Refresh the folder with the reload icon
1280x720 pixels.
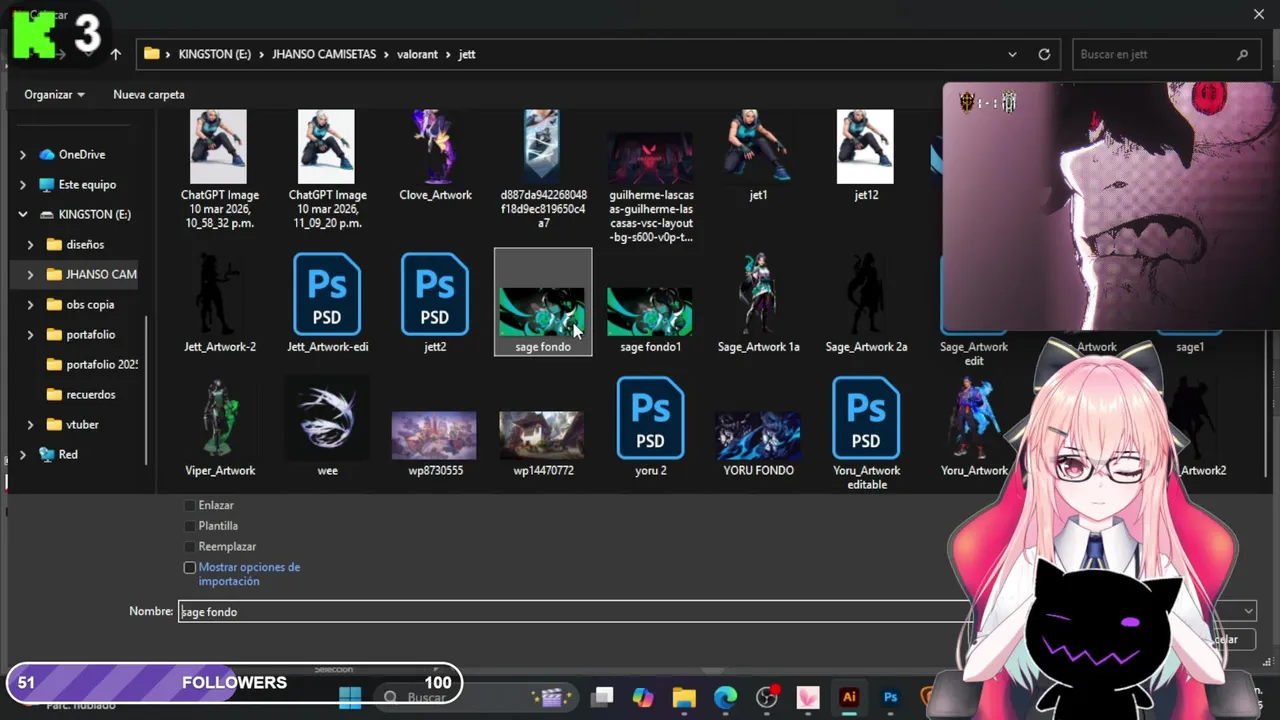[x=1044, y=54]
